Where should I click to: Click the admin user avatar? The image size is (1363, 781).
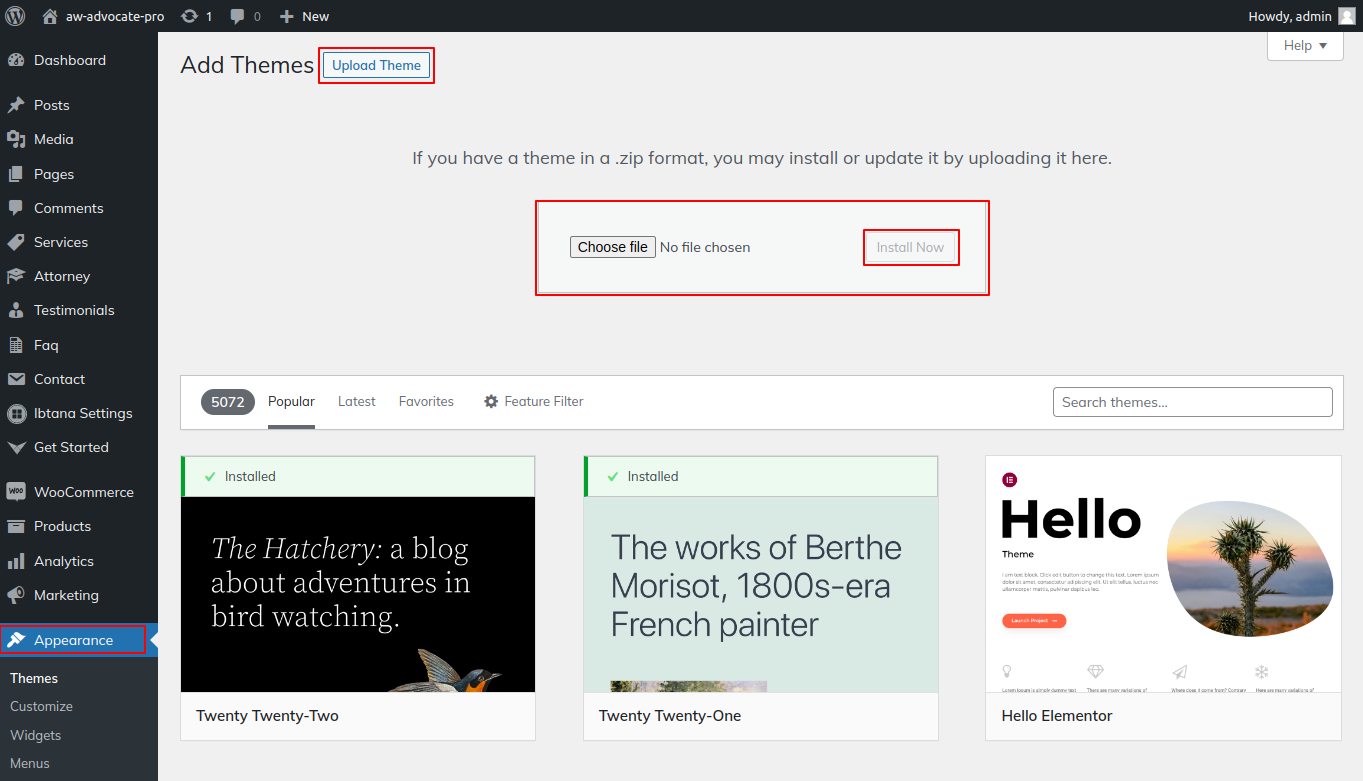click(x=1346, y=16)
